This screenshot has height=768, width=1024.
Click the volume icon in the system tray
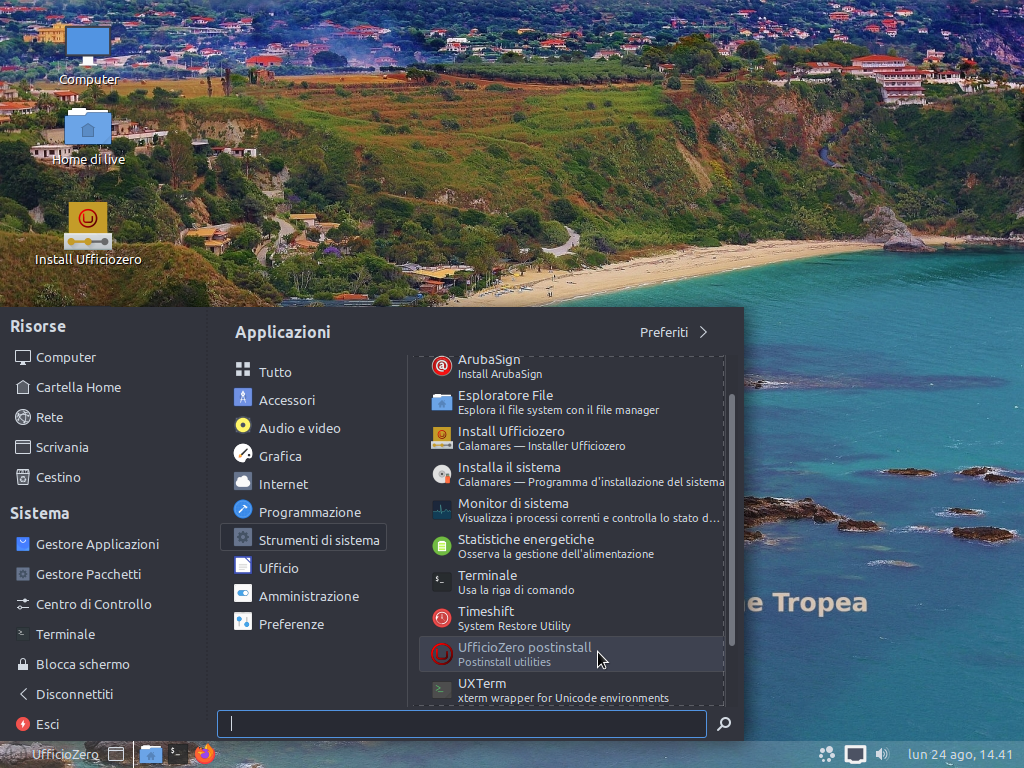[882, 754]
